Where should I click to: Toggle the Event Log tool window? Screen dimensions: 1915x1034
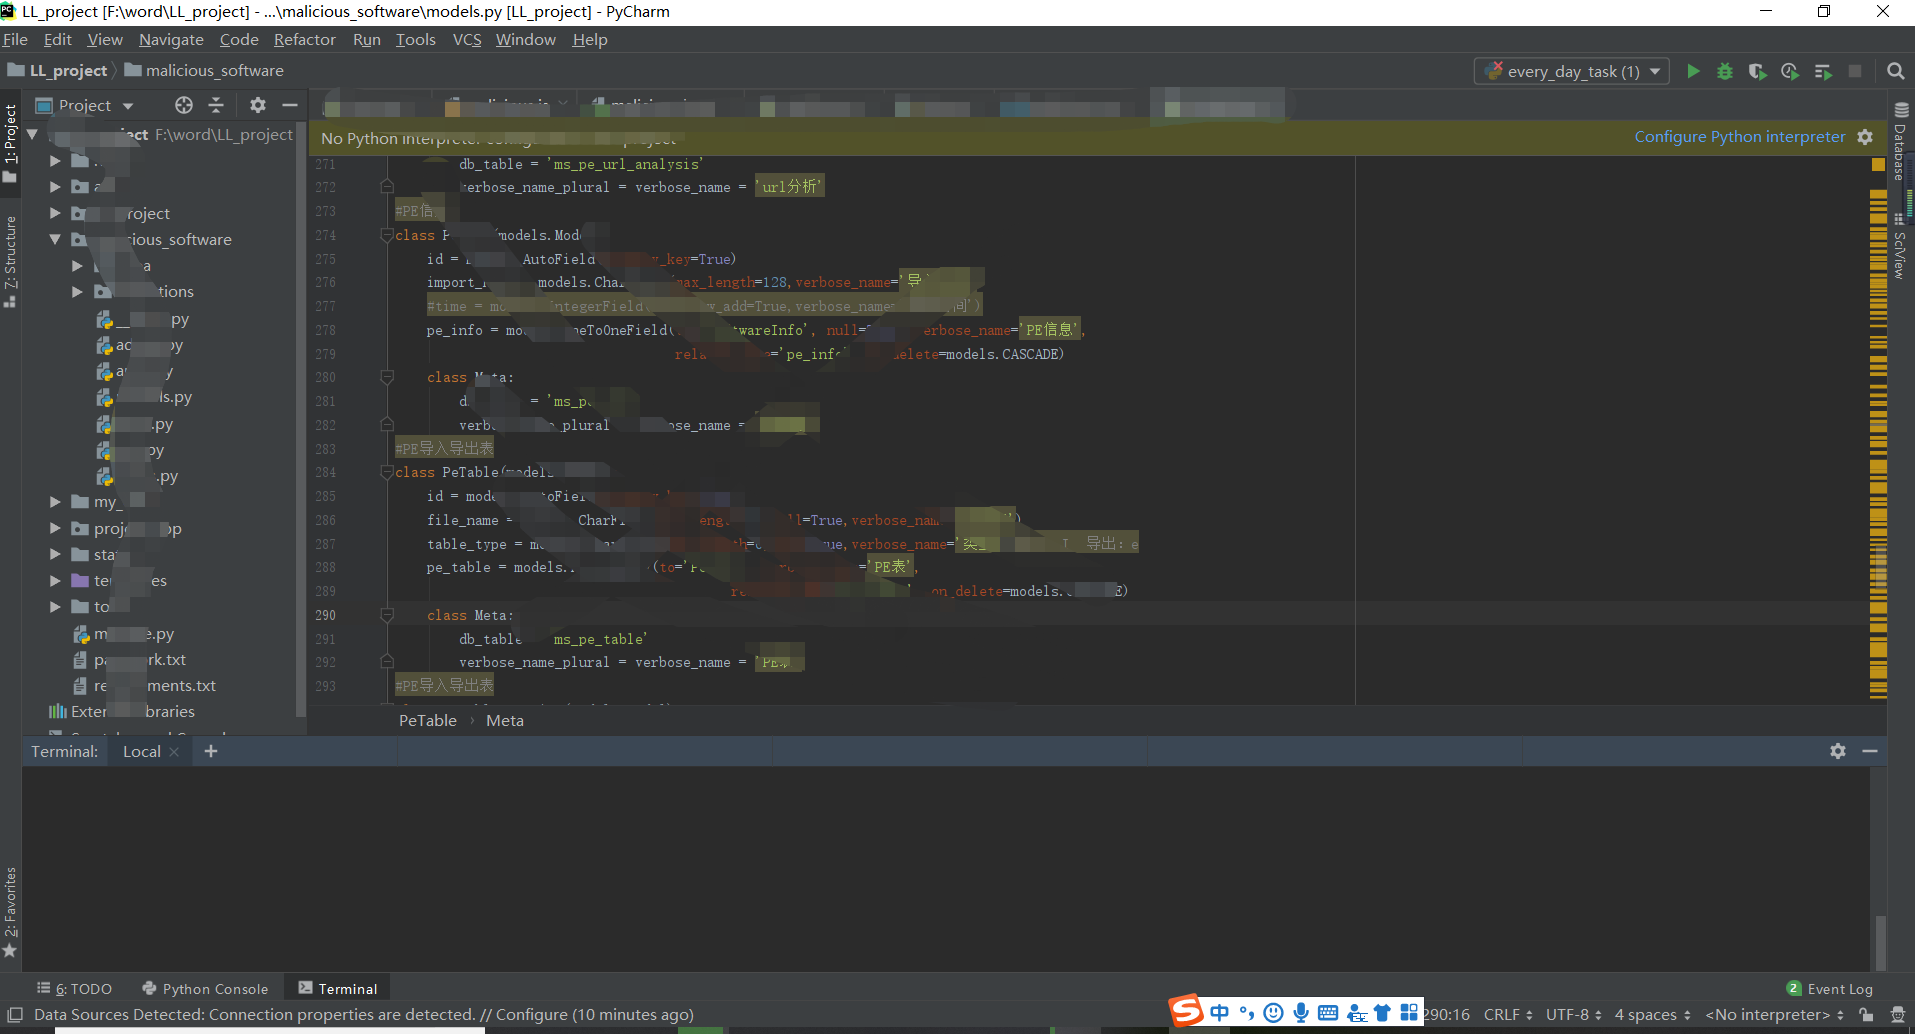point(1829,988)
